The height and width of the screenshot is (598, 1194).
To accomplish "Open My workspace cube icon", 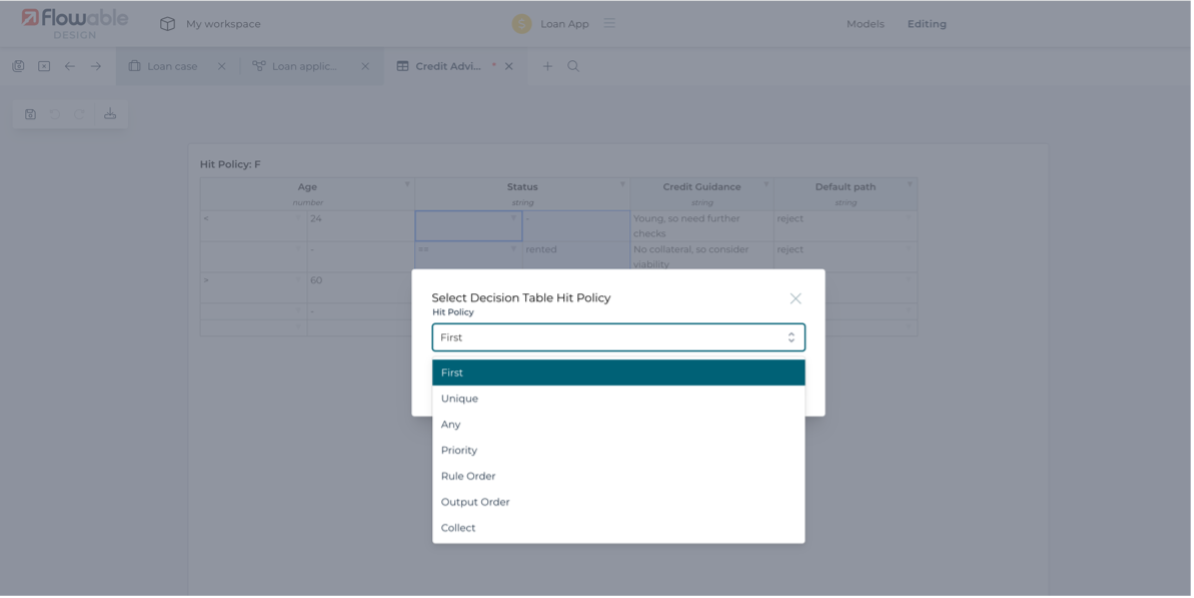I will [x=168, y=24].
